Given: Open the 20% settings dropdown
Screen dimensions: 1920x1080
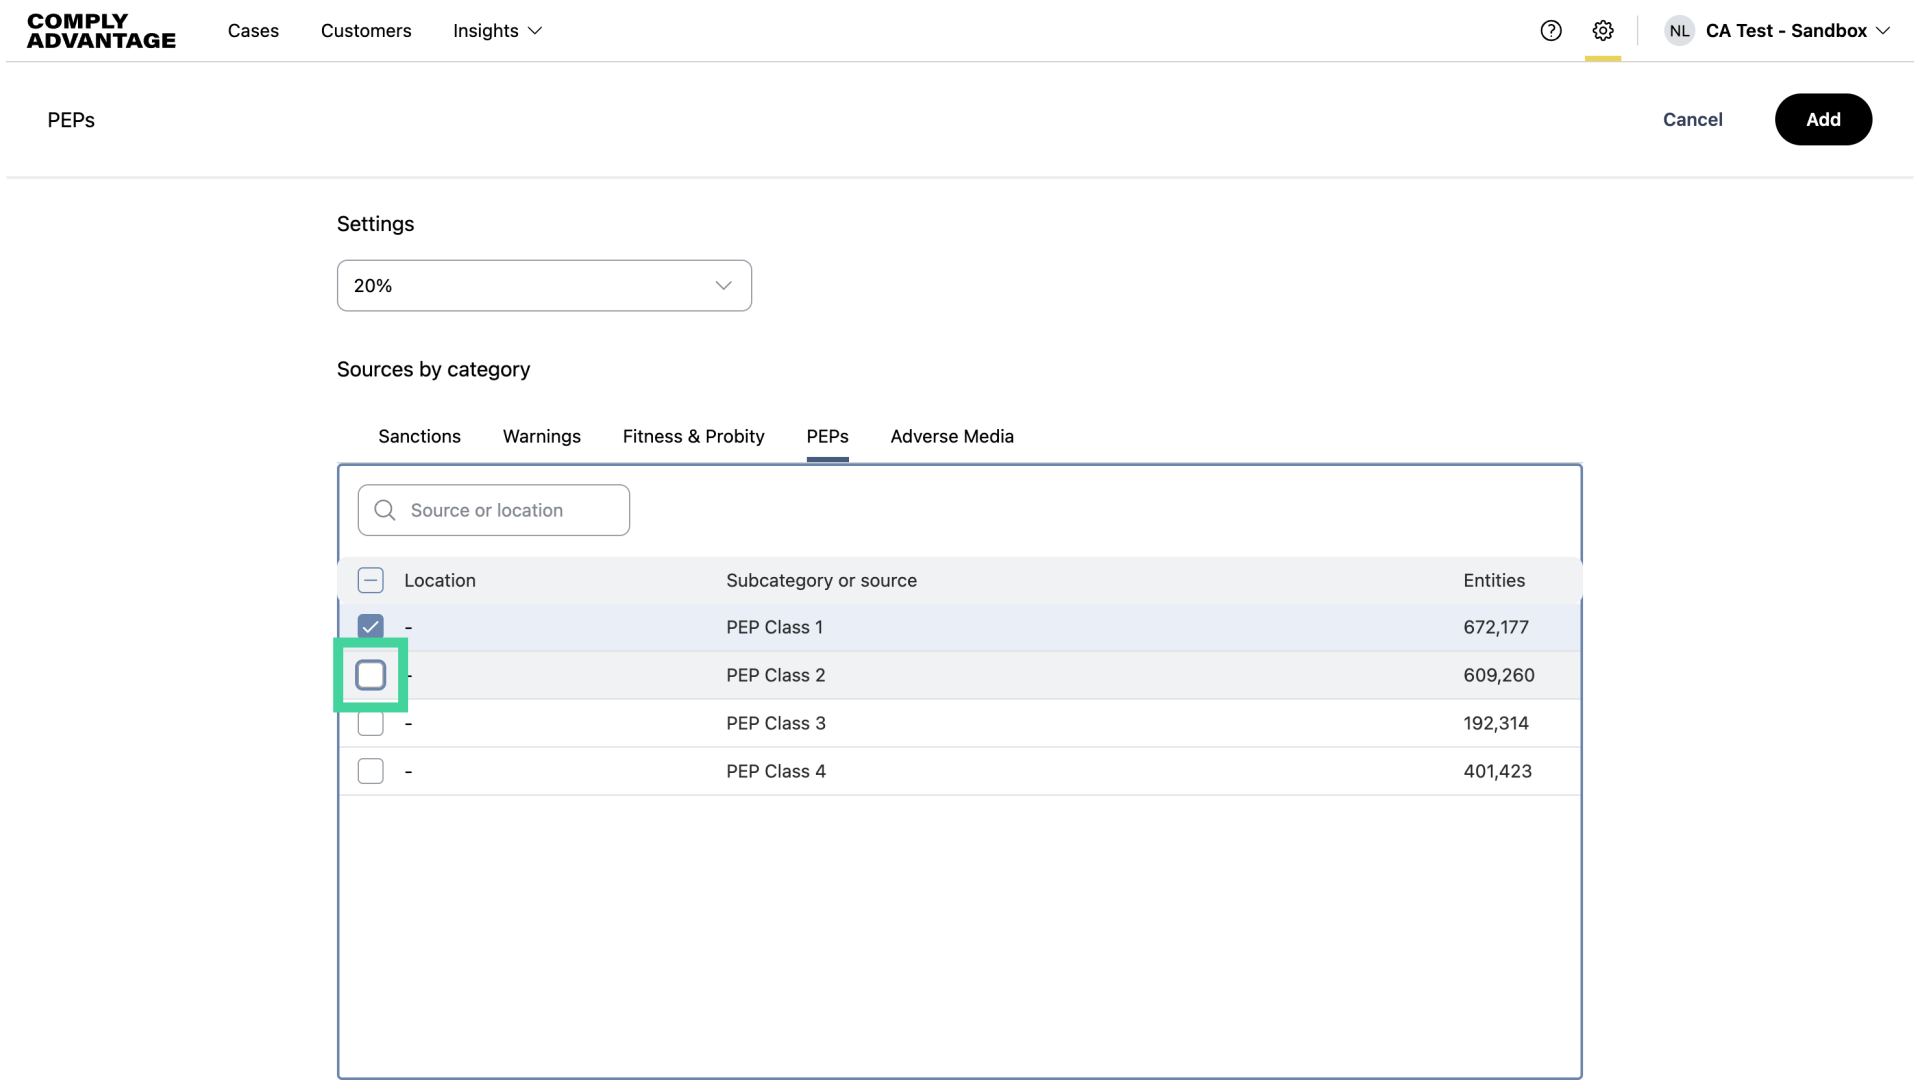Looking at the screenshot, I should pos(544,285).
